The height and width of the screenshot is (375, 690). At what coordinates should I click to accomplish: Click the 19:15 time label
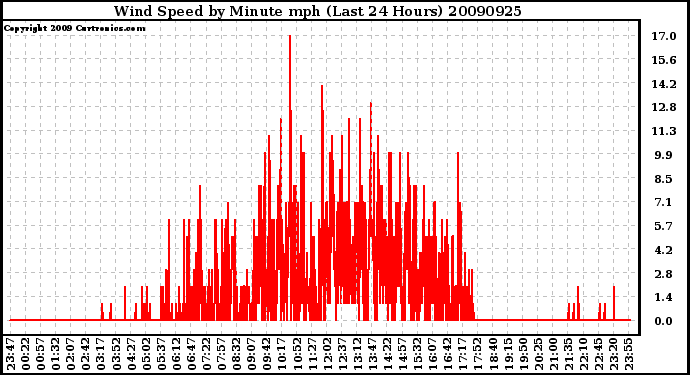[x=507, y=354]
